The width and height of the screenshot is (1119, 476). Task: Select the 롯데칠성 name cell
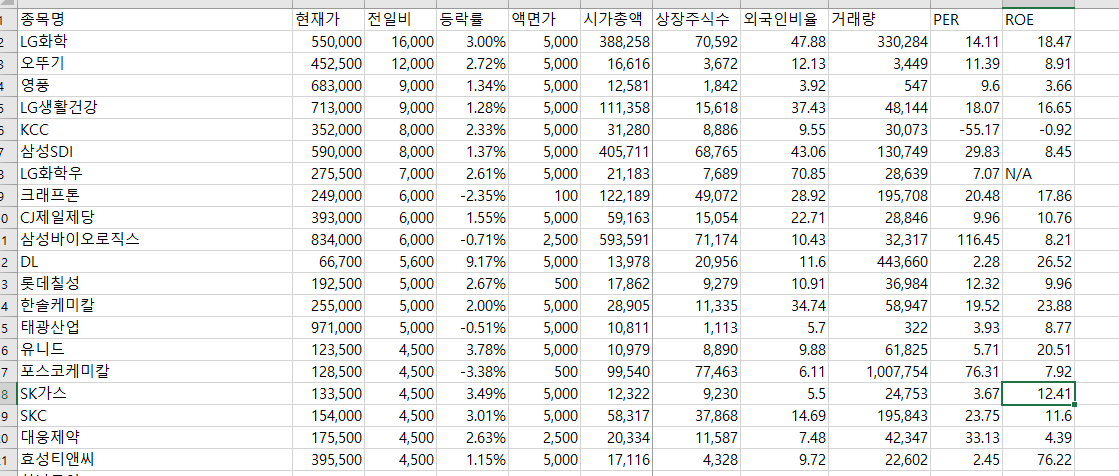tap(154, 283)
